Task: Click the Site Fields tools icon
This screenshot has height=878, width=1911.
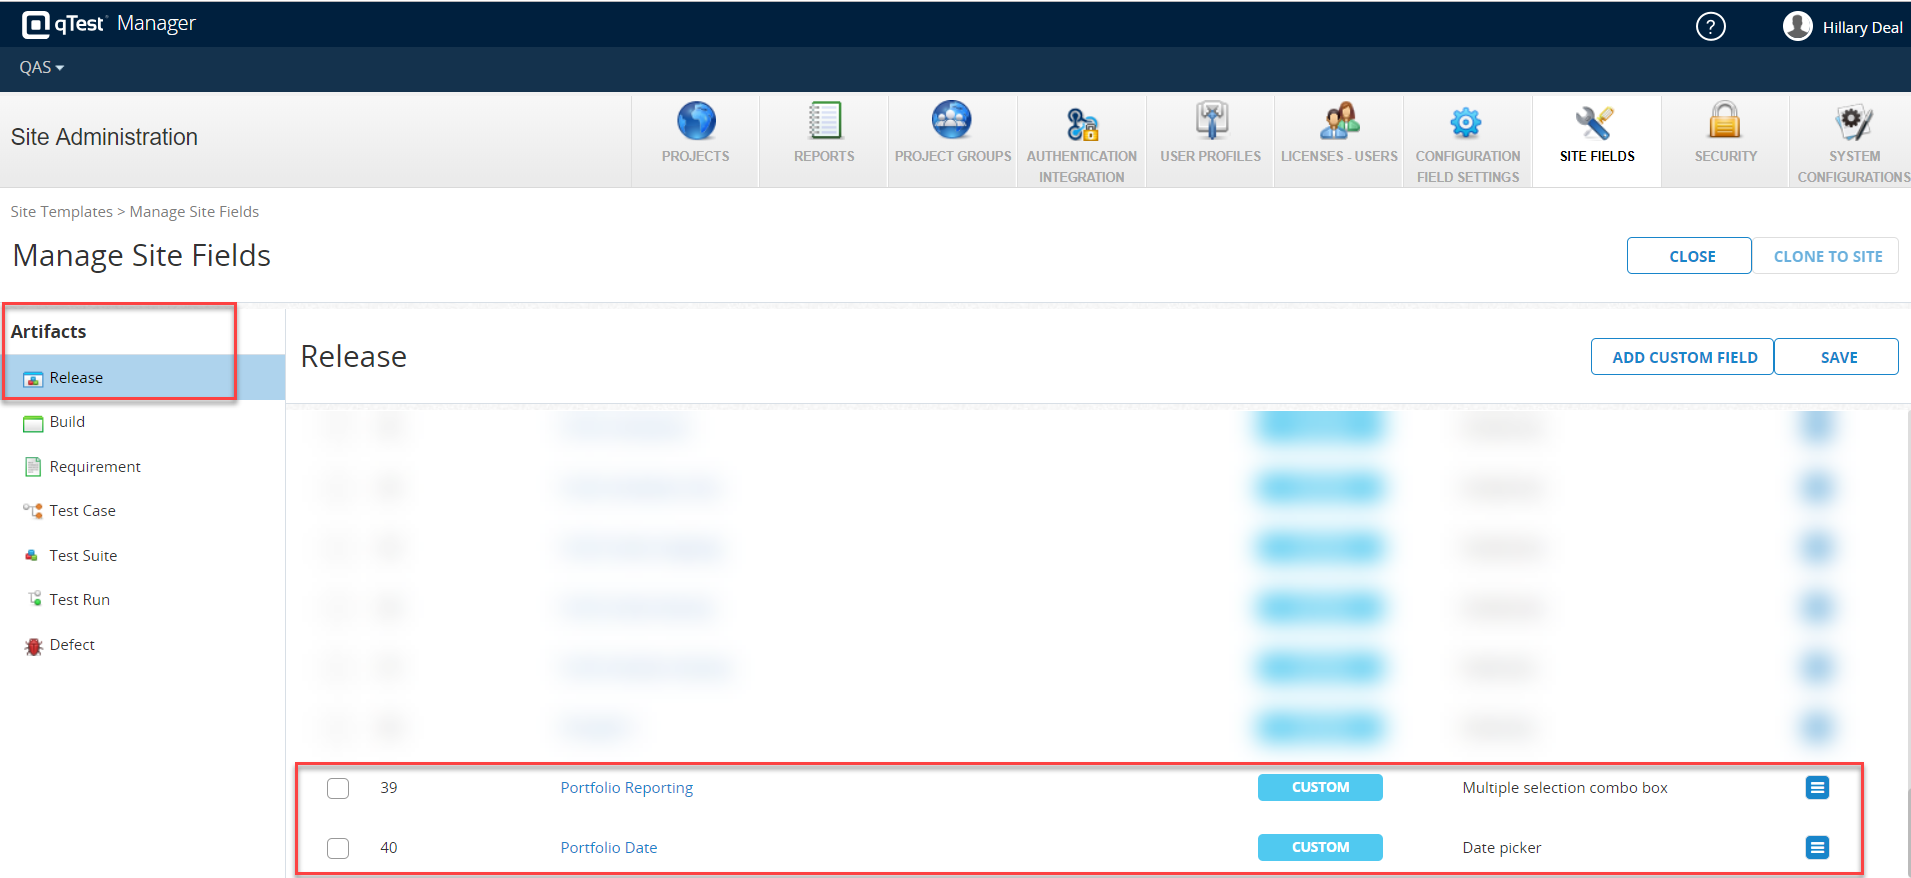Action: (x=1595, y=122)
